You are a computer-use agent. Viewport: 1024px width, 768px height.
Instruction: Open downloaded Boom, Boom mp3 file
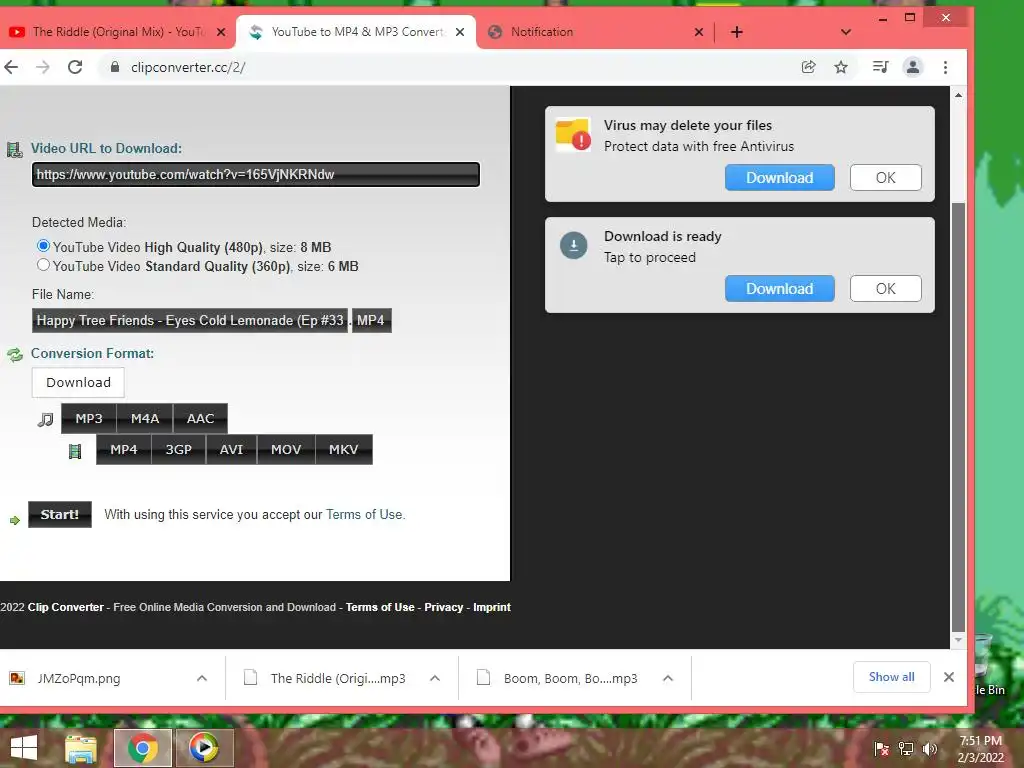570,679
